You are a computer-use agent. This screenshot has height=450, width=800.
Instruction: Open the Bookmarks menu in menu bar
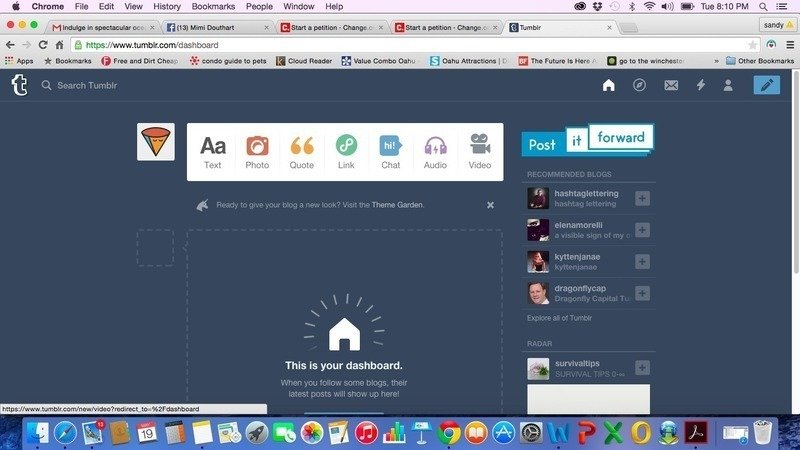point(213,6)
